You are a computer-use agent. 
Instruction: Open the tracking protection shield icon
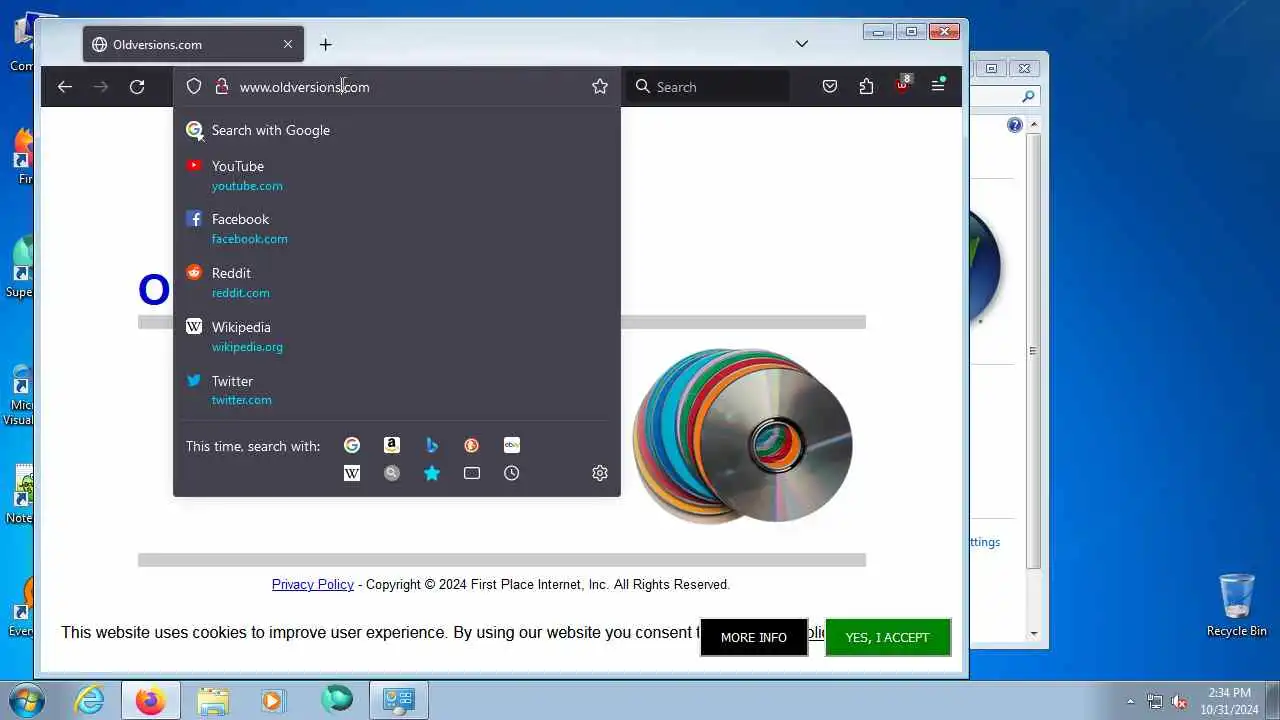point(194,87)
